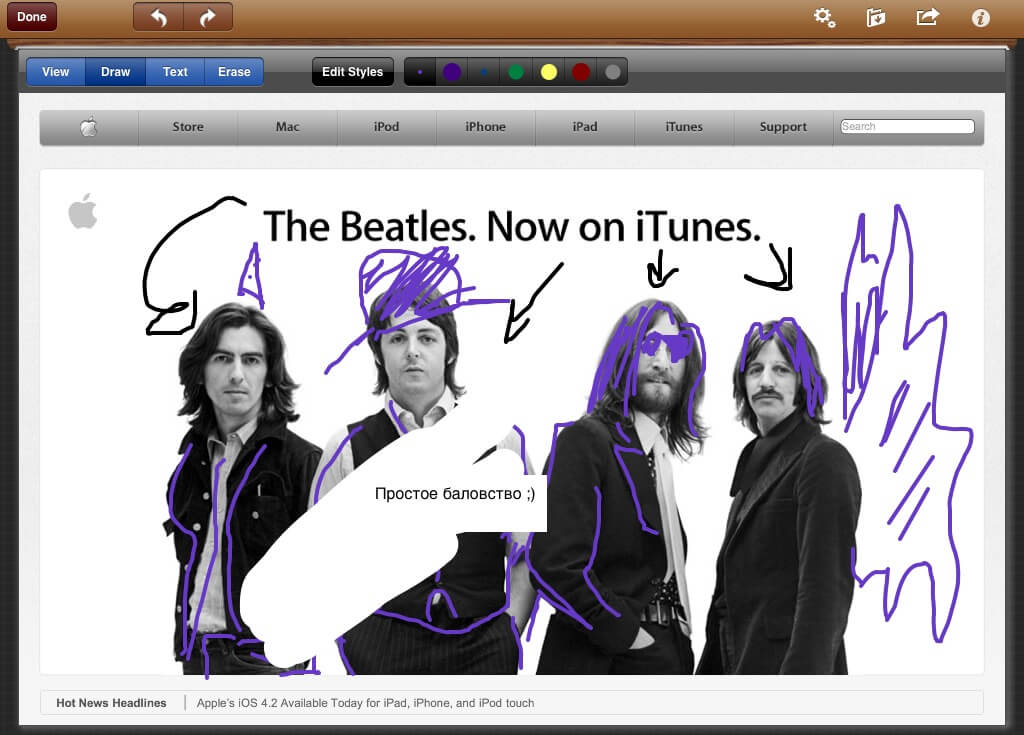
Task: Choose the yellow pen style
Action: click(x=549, y=72)
